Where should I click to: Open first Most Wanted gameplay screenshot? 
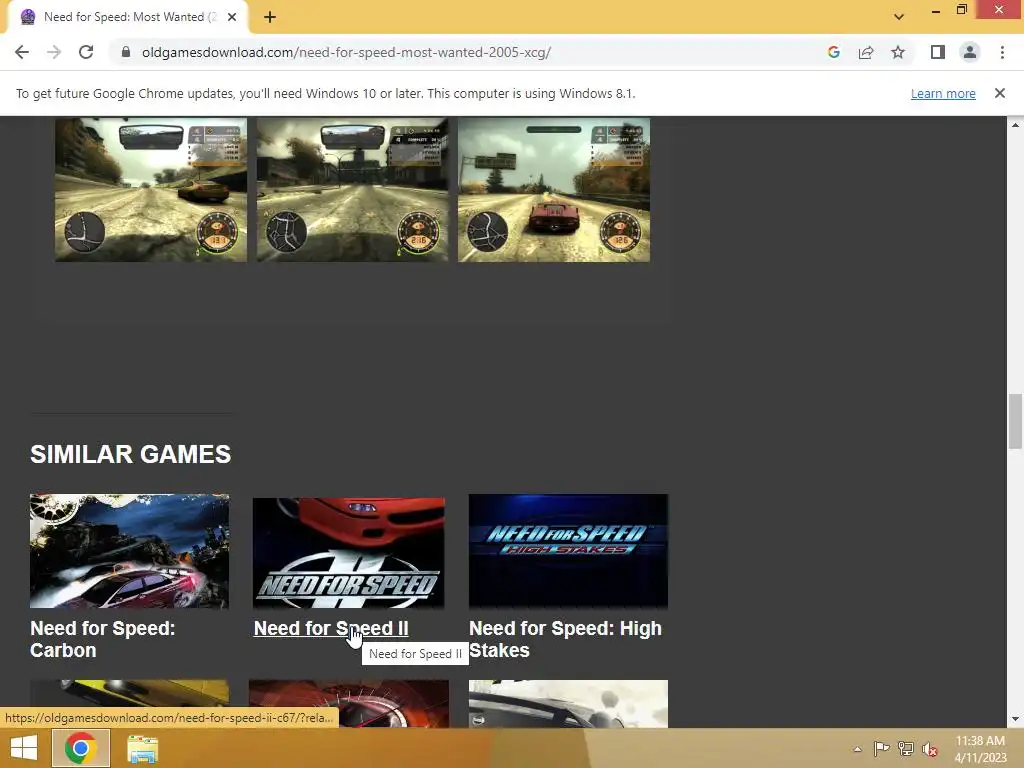pos(151,190)
